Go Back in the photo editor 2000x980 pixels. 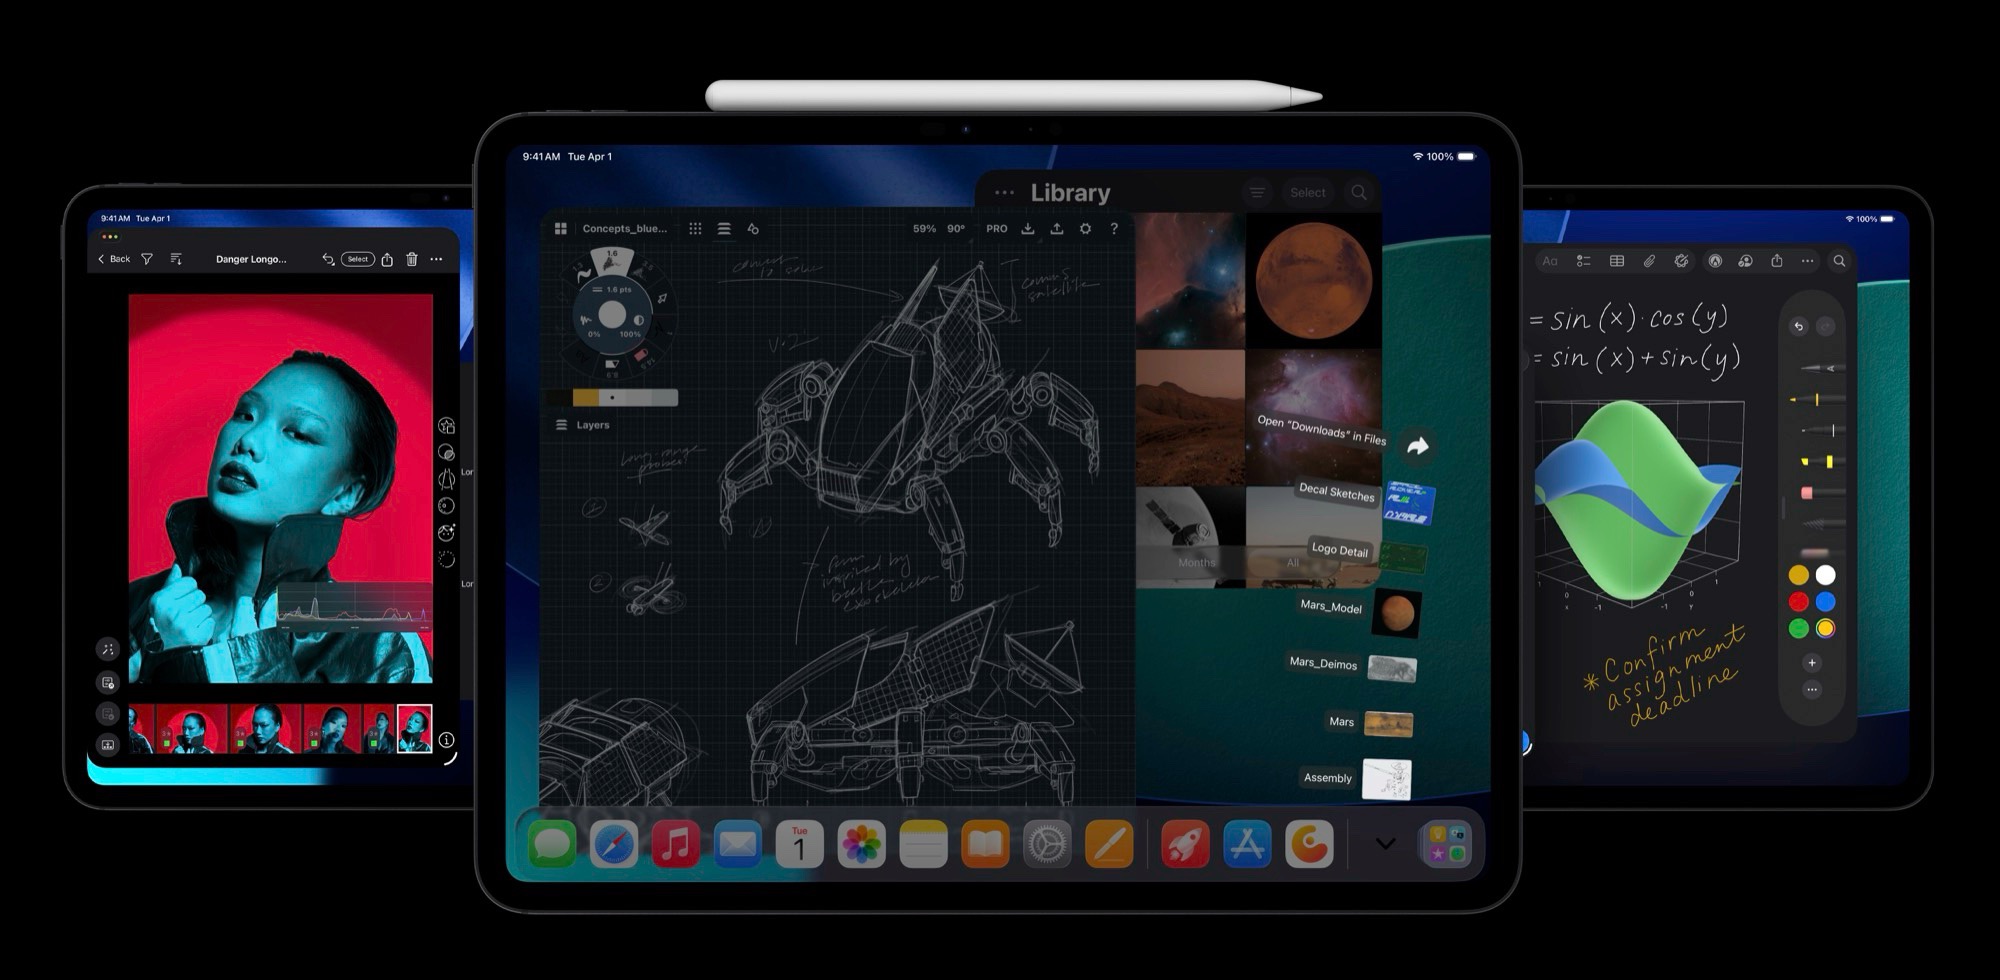pos(114,259)
